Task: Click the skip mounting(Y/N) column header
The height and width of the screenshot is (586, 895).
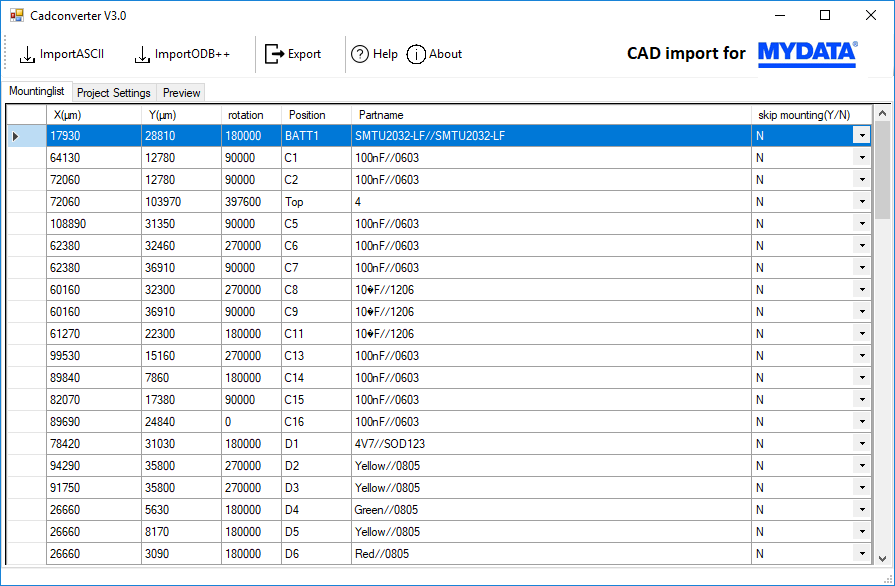Action: [x=812, y=115]
